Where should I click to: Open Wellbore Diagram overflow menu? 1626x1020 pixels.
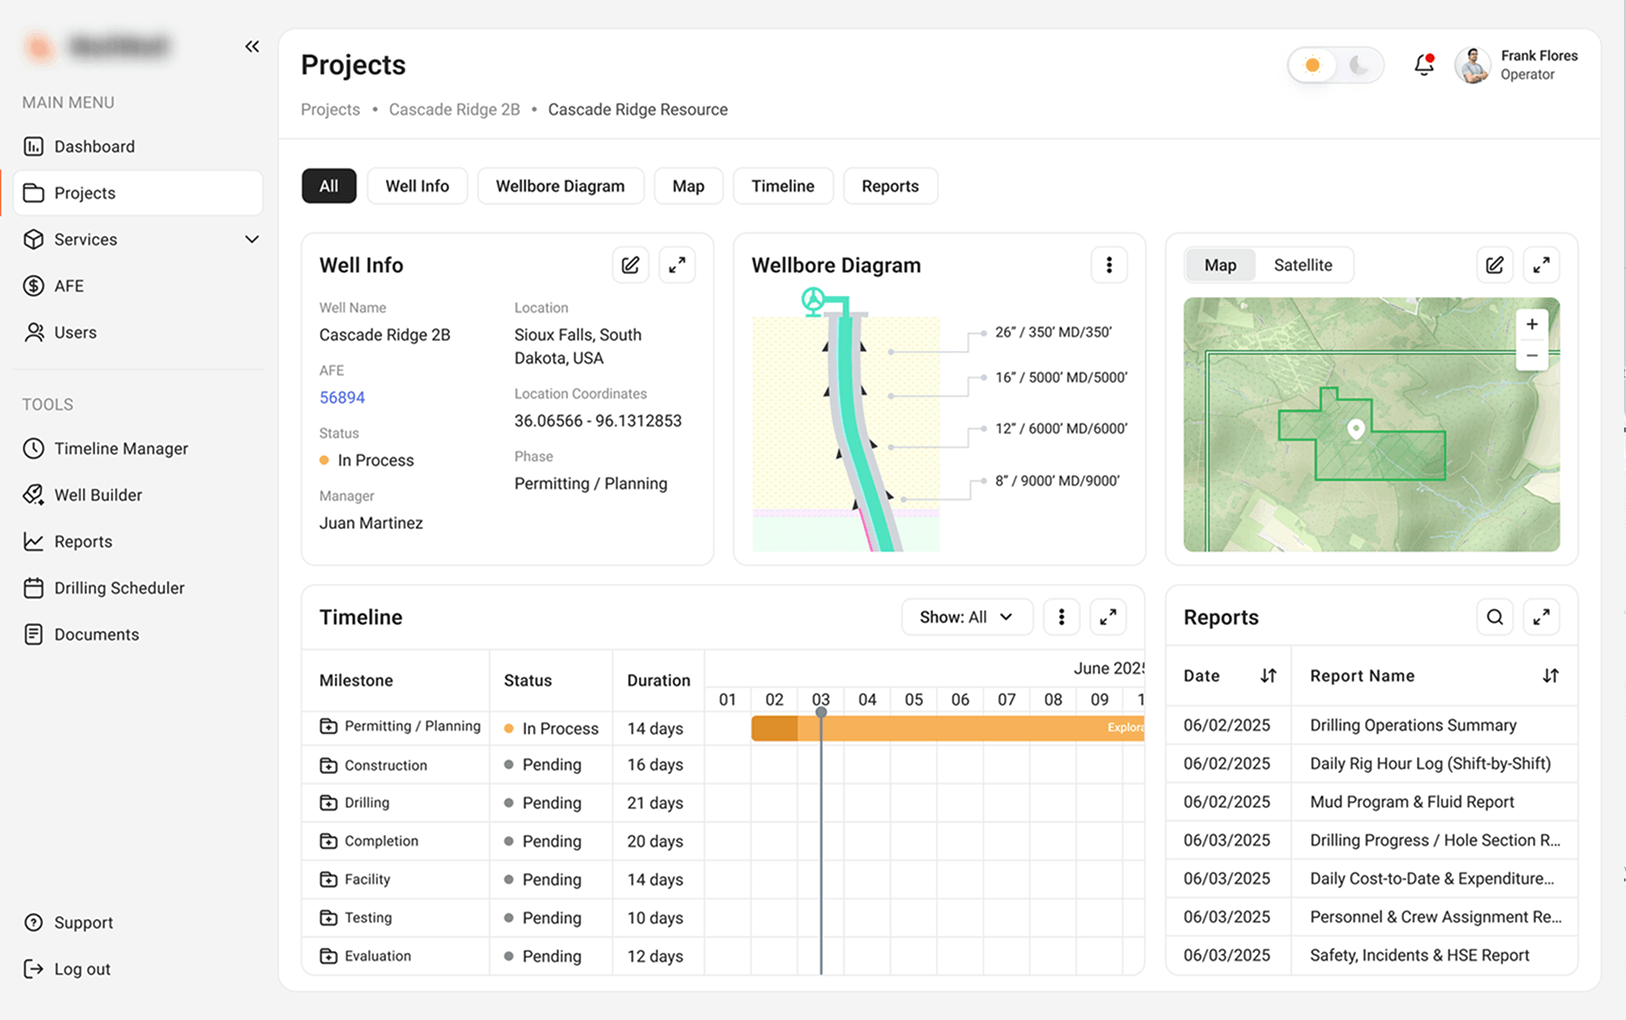pos(1108,264)
